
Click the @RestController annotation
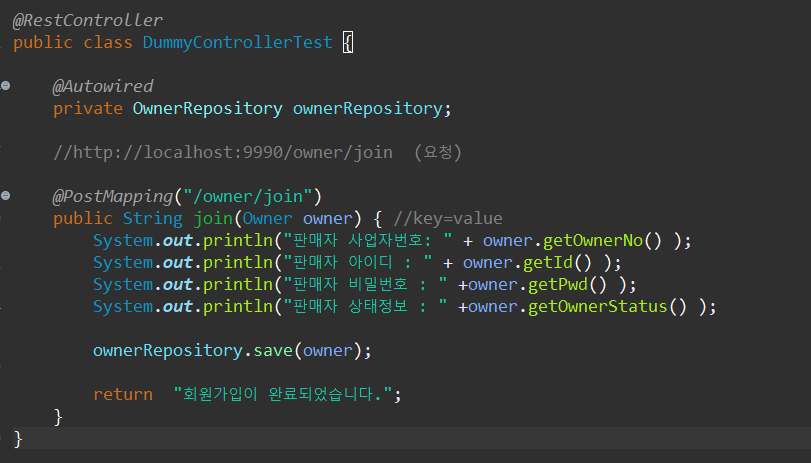[x=87, y=20]
